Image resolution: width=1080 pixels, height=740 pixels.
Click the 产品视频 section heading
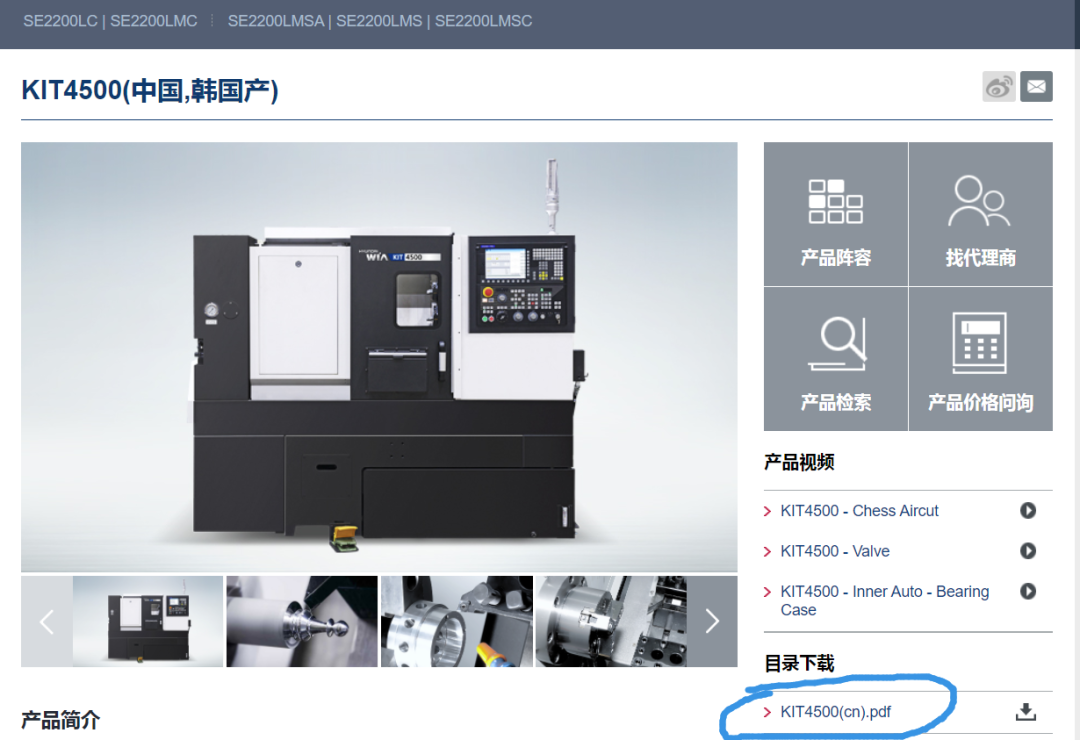[x=799, y=462]
